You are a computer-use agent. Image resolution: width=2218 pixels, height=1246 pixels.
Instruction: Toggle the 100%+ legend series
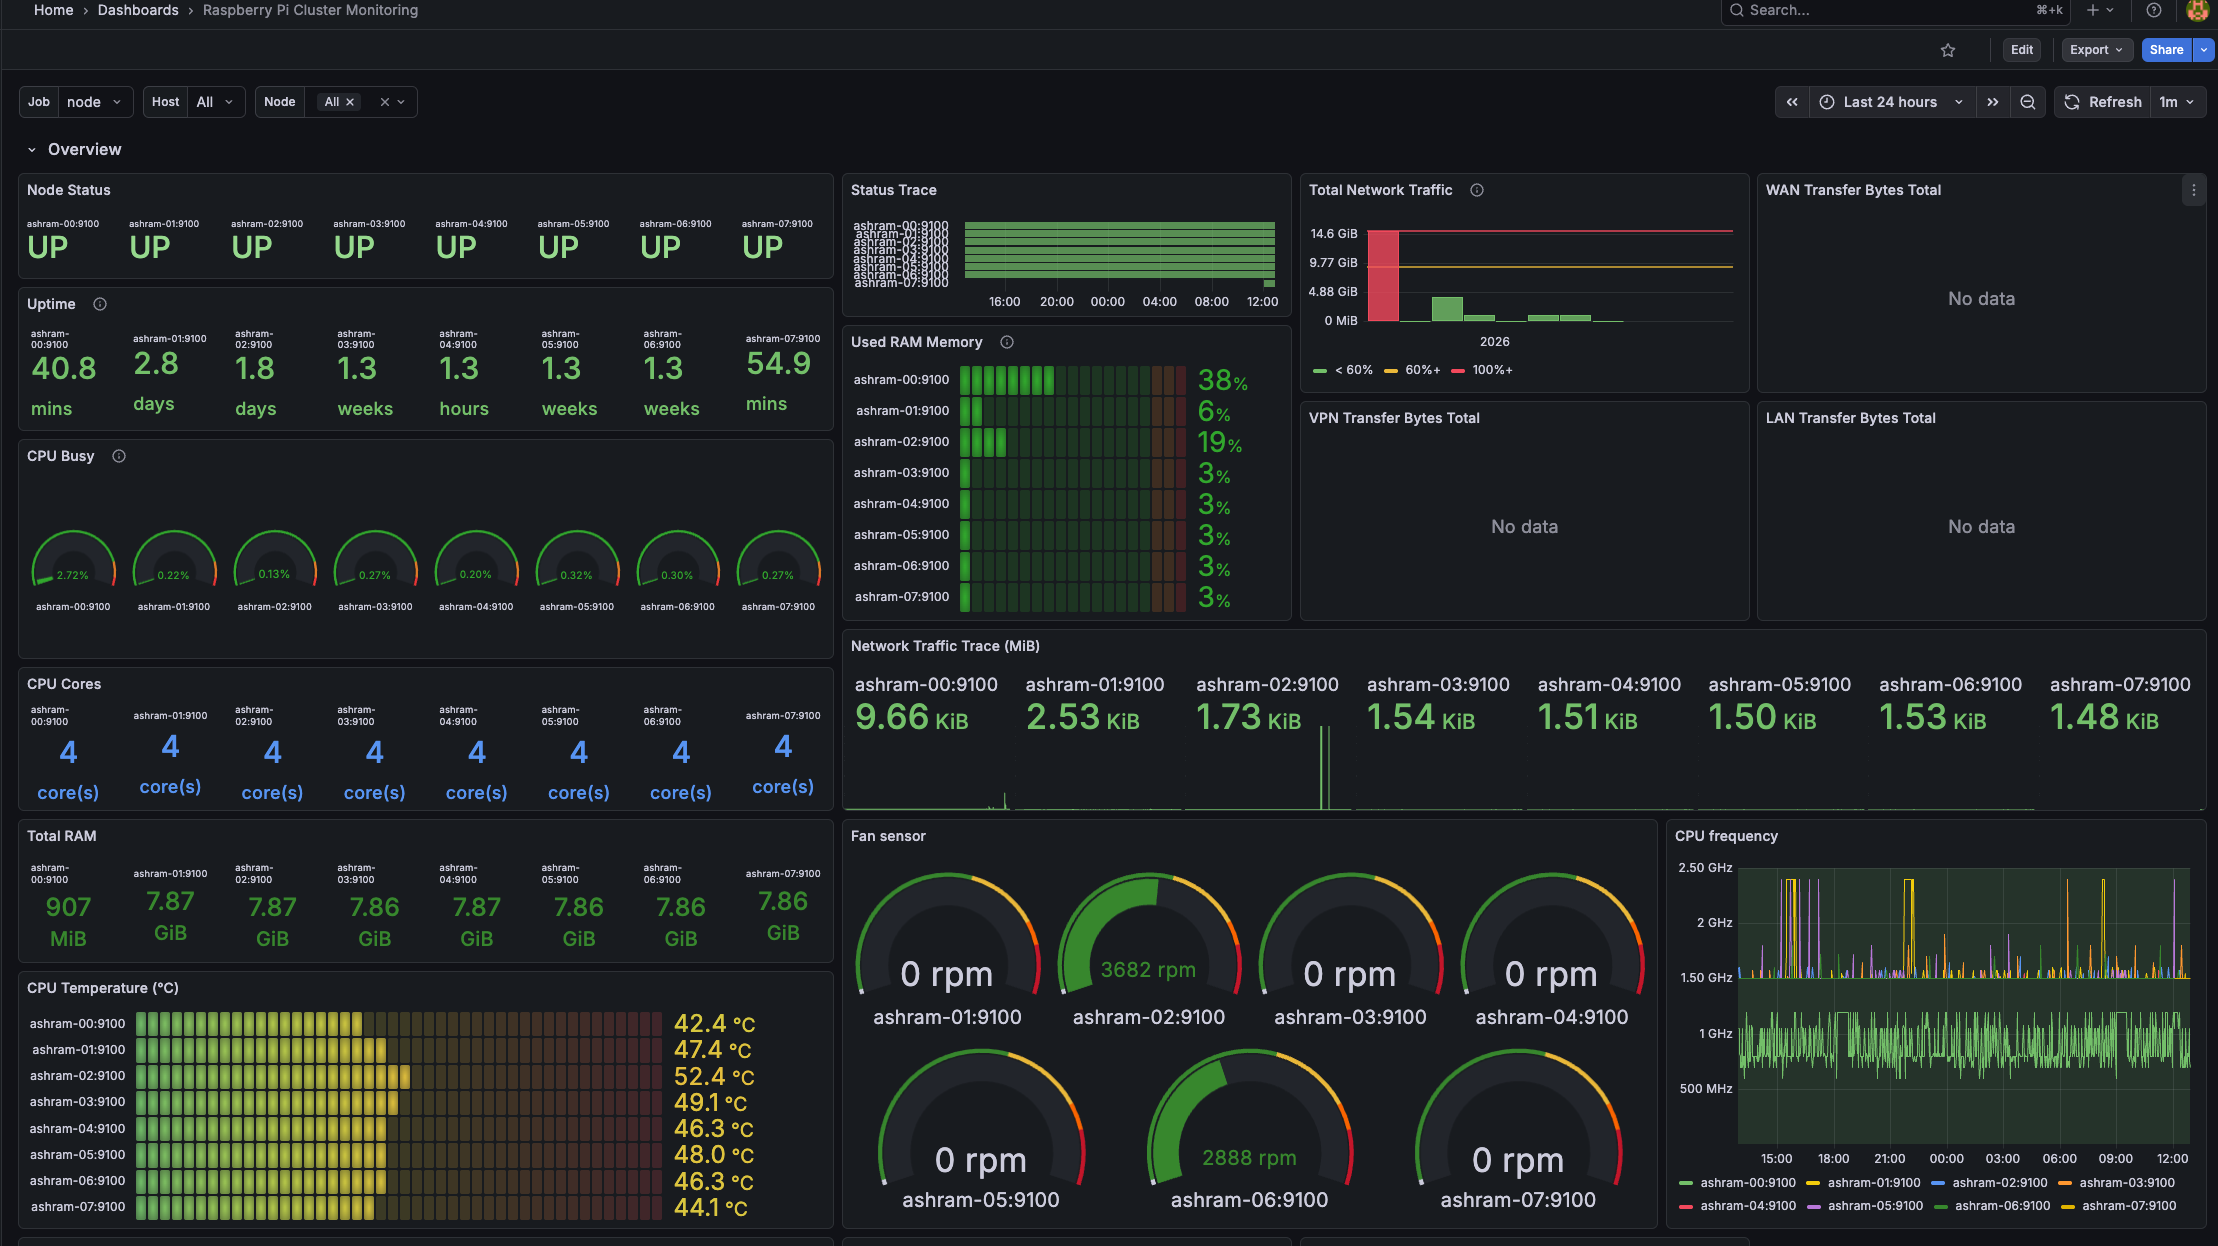pos(1482,370)
